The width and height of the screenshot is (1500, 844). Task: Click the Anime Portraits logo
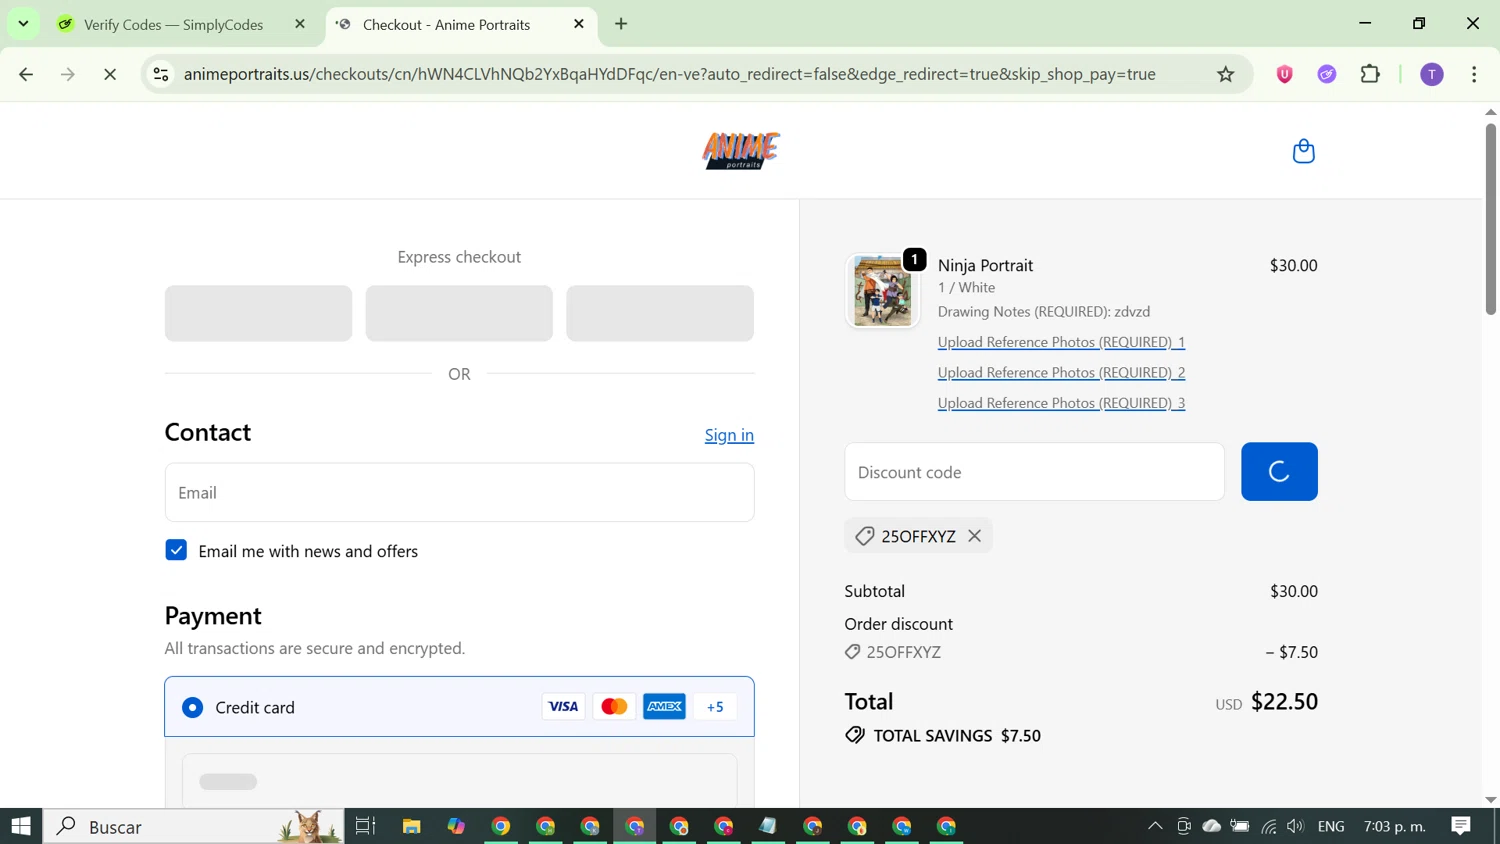(x=741, y=151)
